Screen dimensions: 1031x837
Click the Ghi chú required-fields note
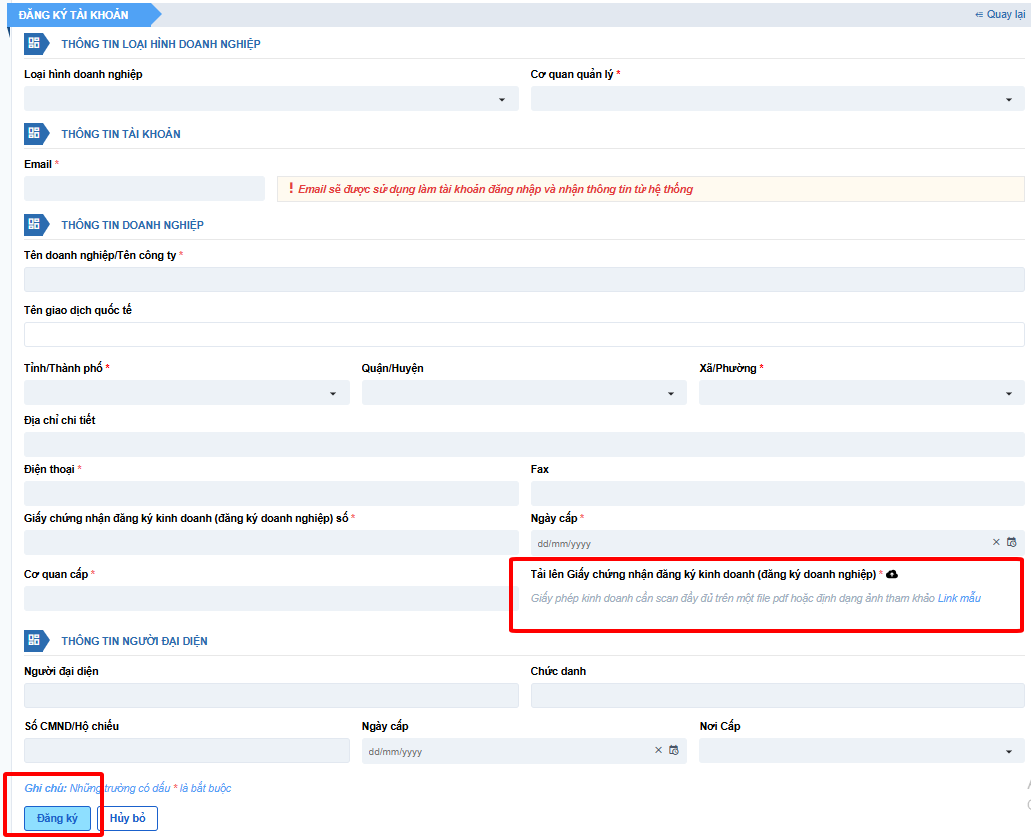pyautogui.click(x=128, y=788)
